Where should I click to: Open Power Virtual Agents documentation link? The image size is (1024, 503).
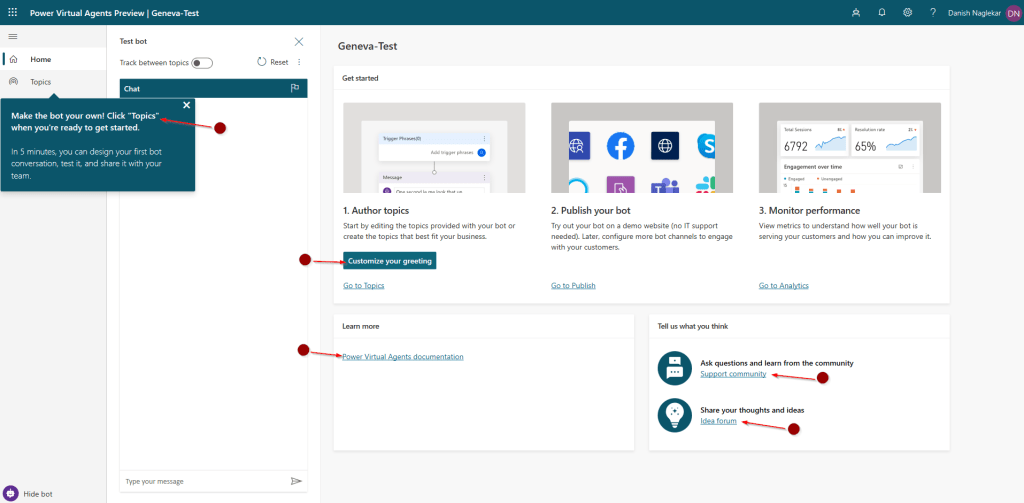402,357
